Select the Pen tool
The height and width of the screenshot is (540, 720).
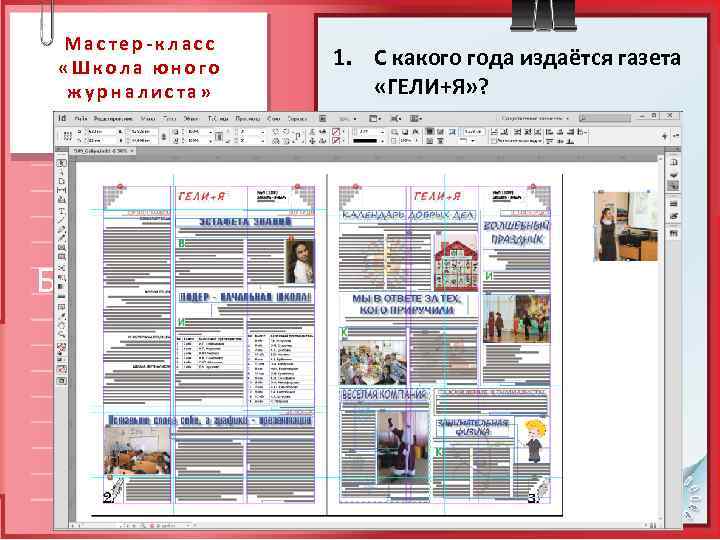pos(61,230)
